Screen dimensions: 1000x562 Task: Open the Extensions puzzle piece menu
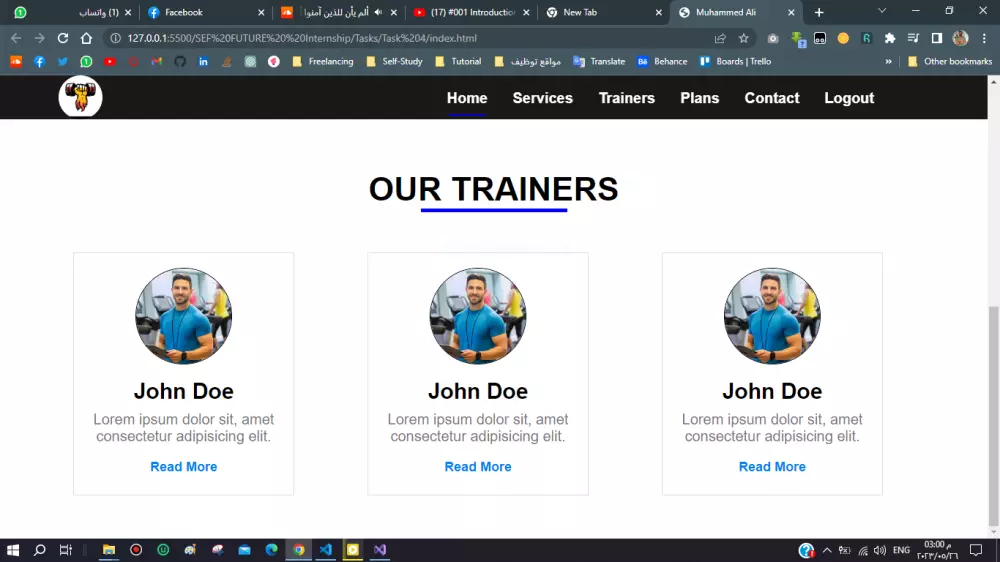[890, 38]
